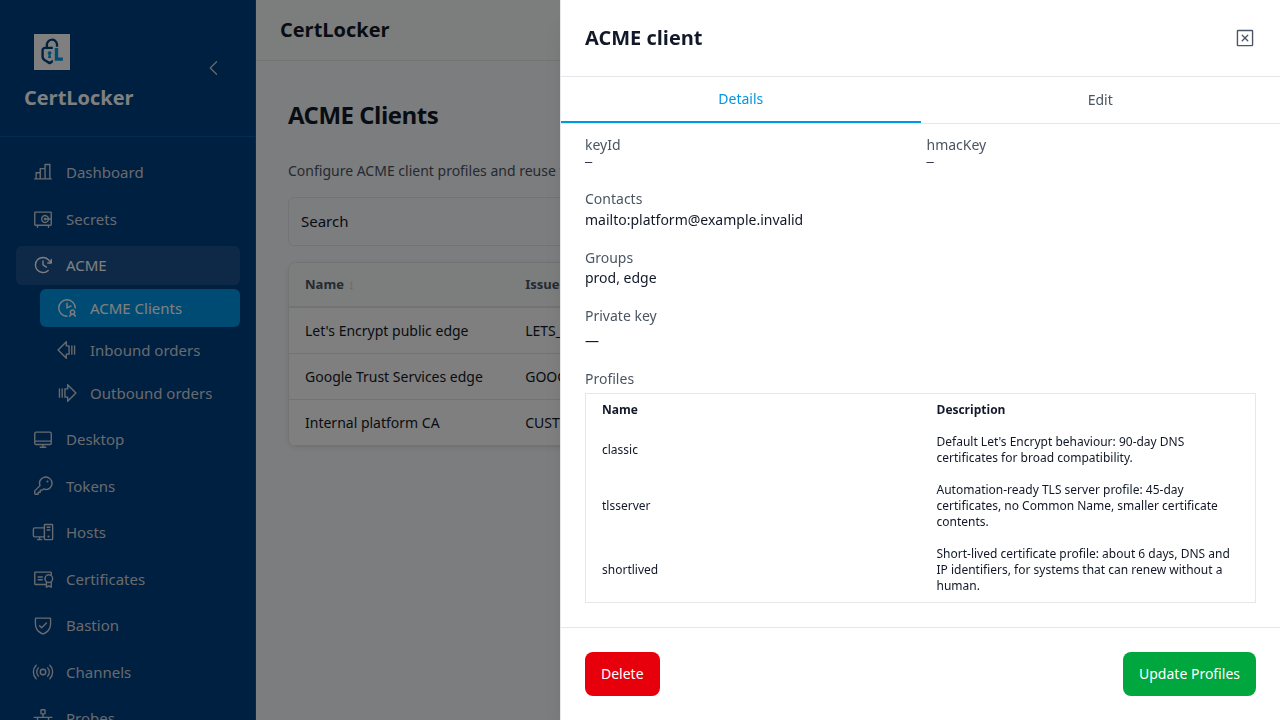Collapse sidebar with the chevron arrow
This screenshot has width=1280, height=720.
[213, 68]
